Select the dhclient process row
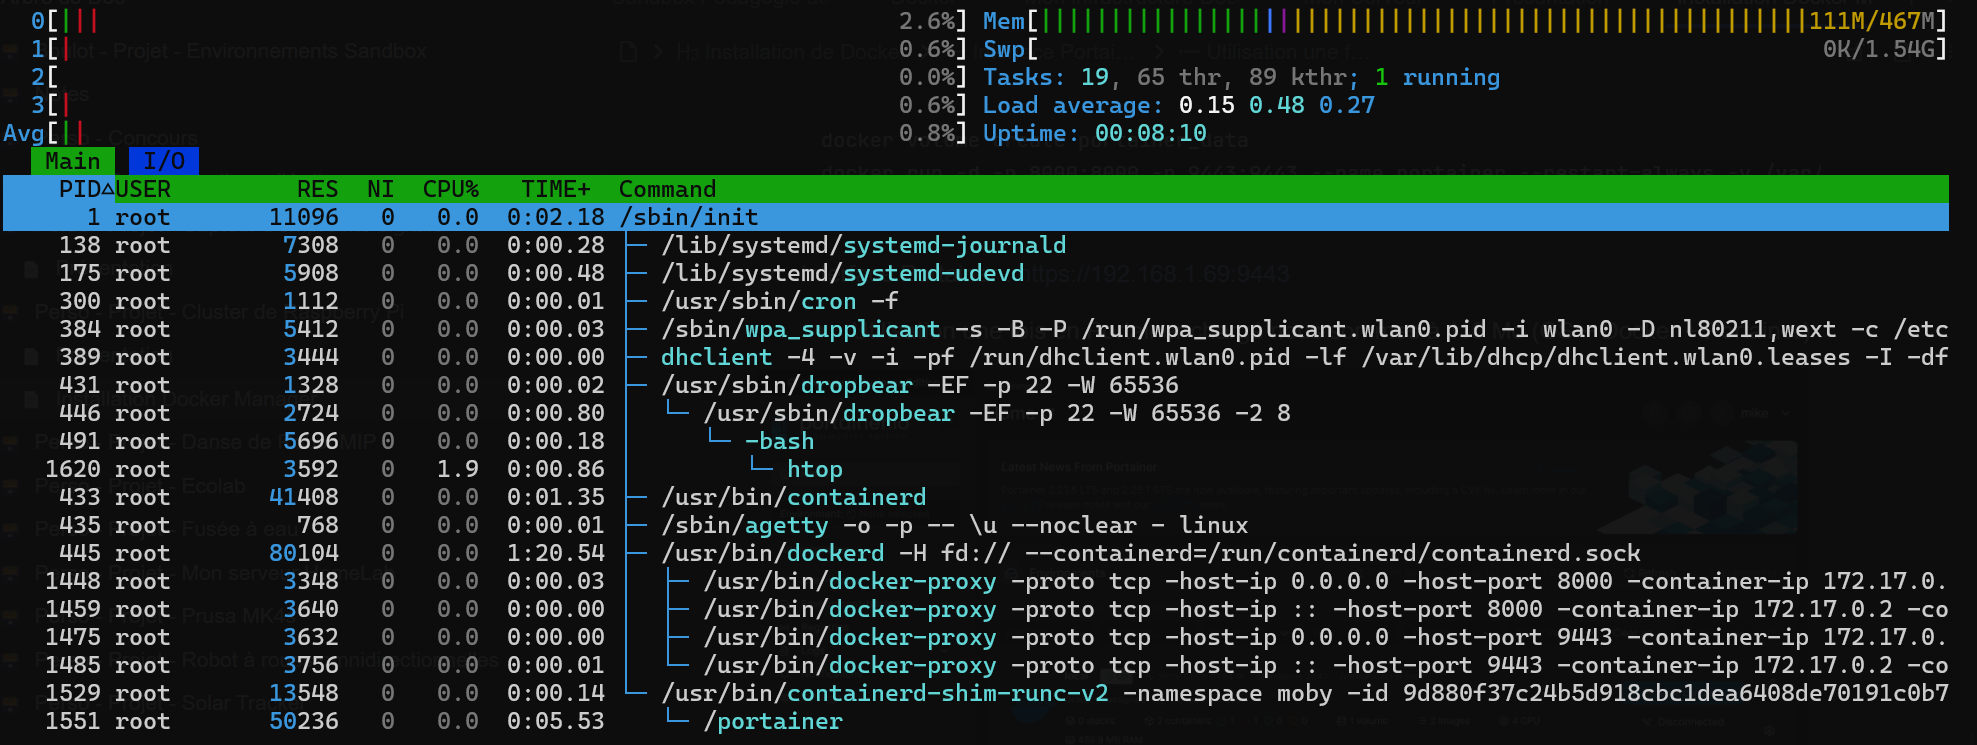This screenshot has height=745, width=1977. click(x=976, y=357)
